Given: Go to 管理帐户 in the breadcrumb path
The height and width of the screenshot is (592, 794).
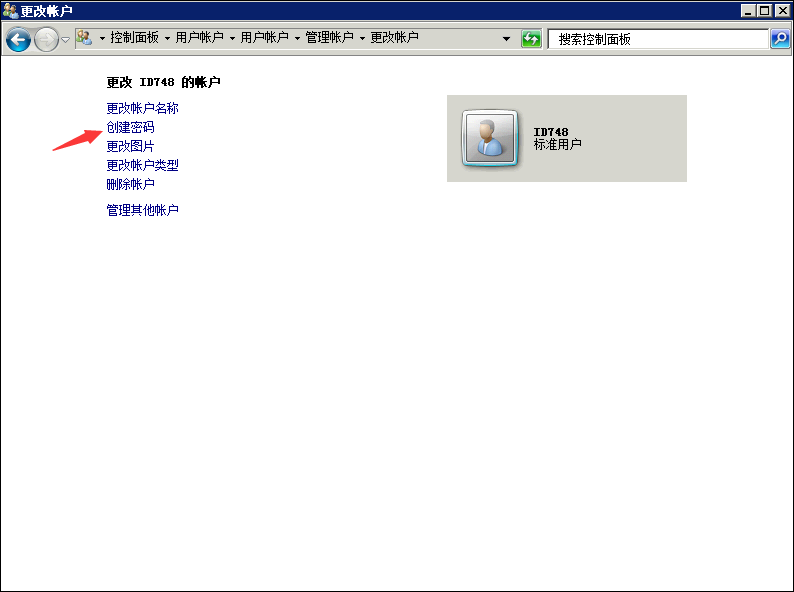Looking at the screenshot, I should [x=329, y=38].
